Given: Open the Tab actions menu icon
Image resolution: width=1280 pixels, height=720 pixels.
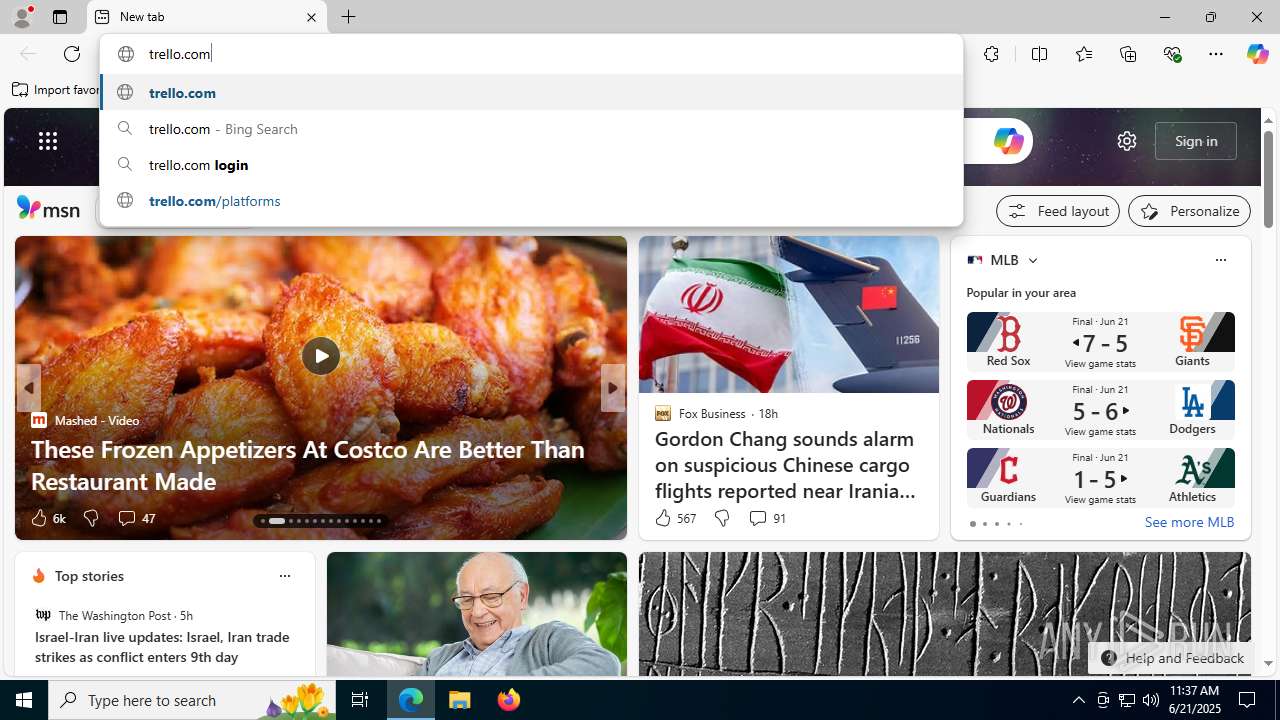Looking at the screenshot, I should point(60,17).
